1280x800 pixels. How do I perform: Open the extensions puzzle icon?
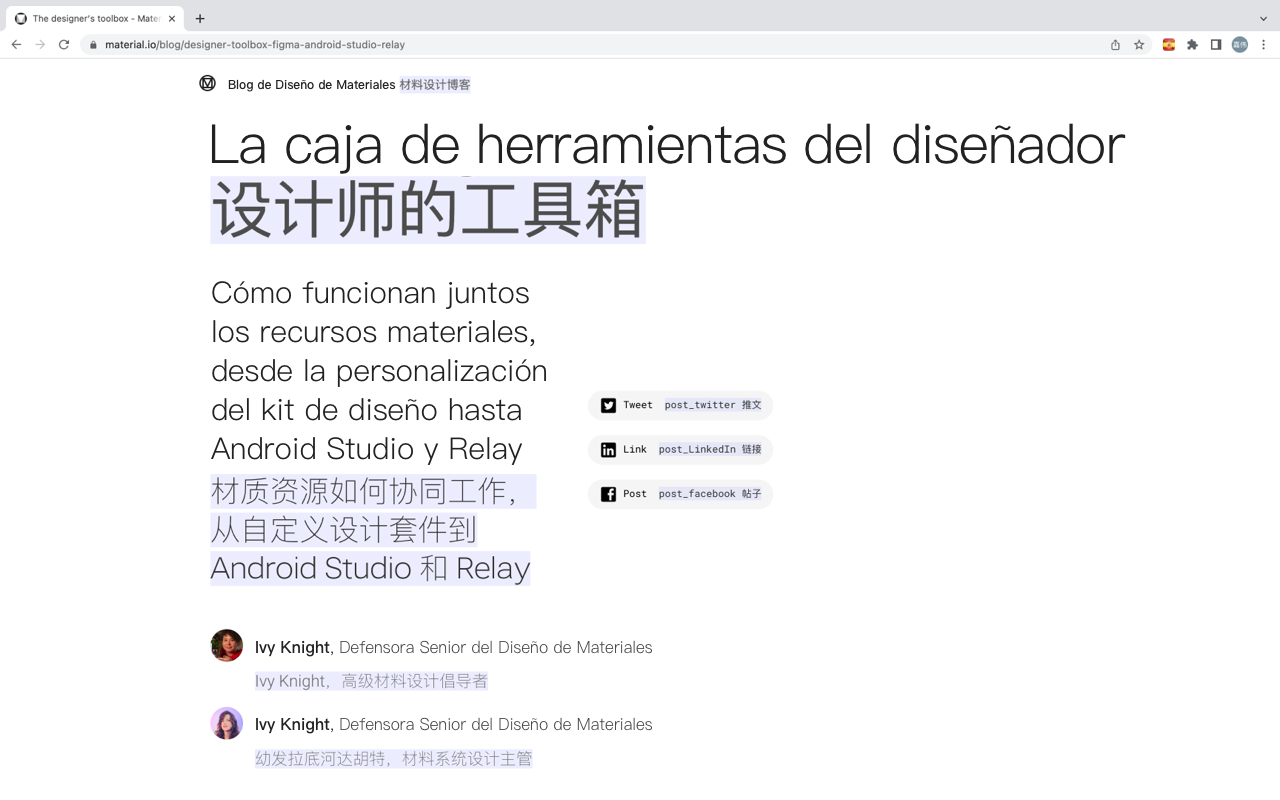1192,45
